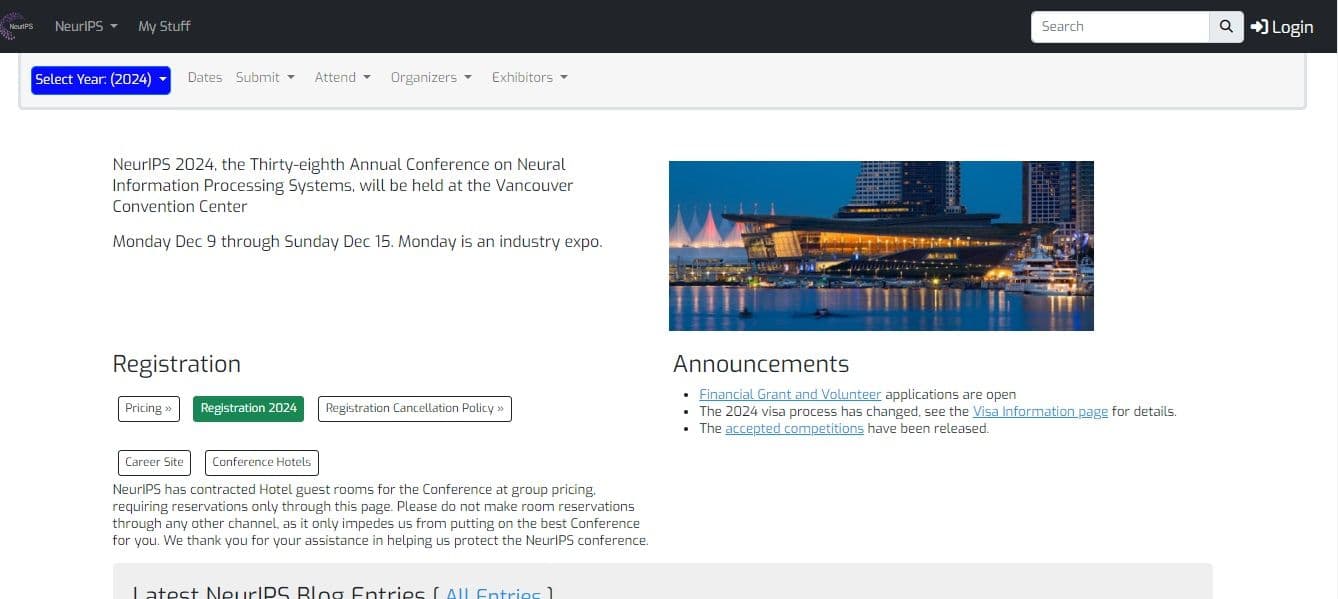Open the Pricing page

coord(148,408)
